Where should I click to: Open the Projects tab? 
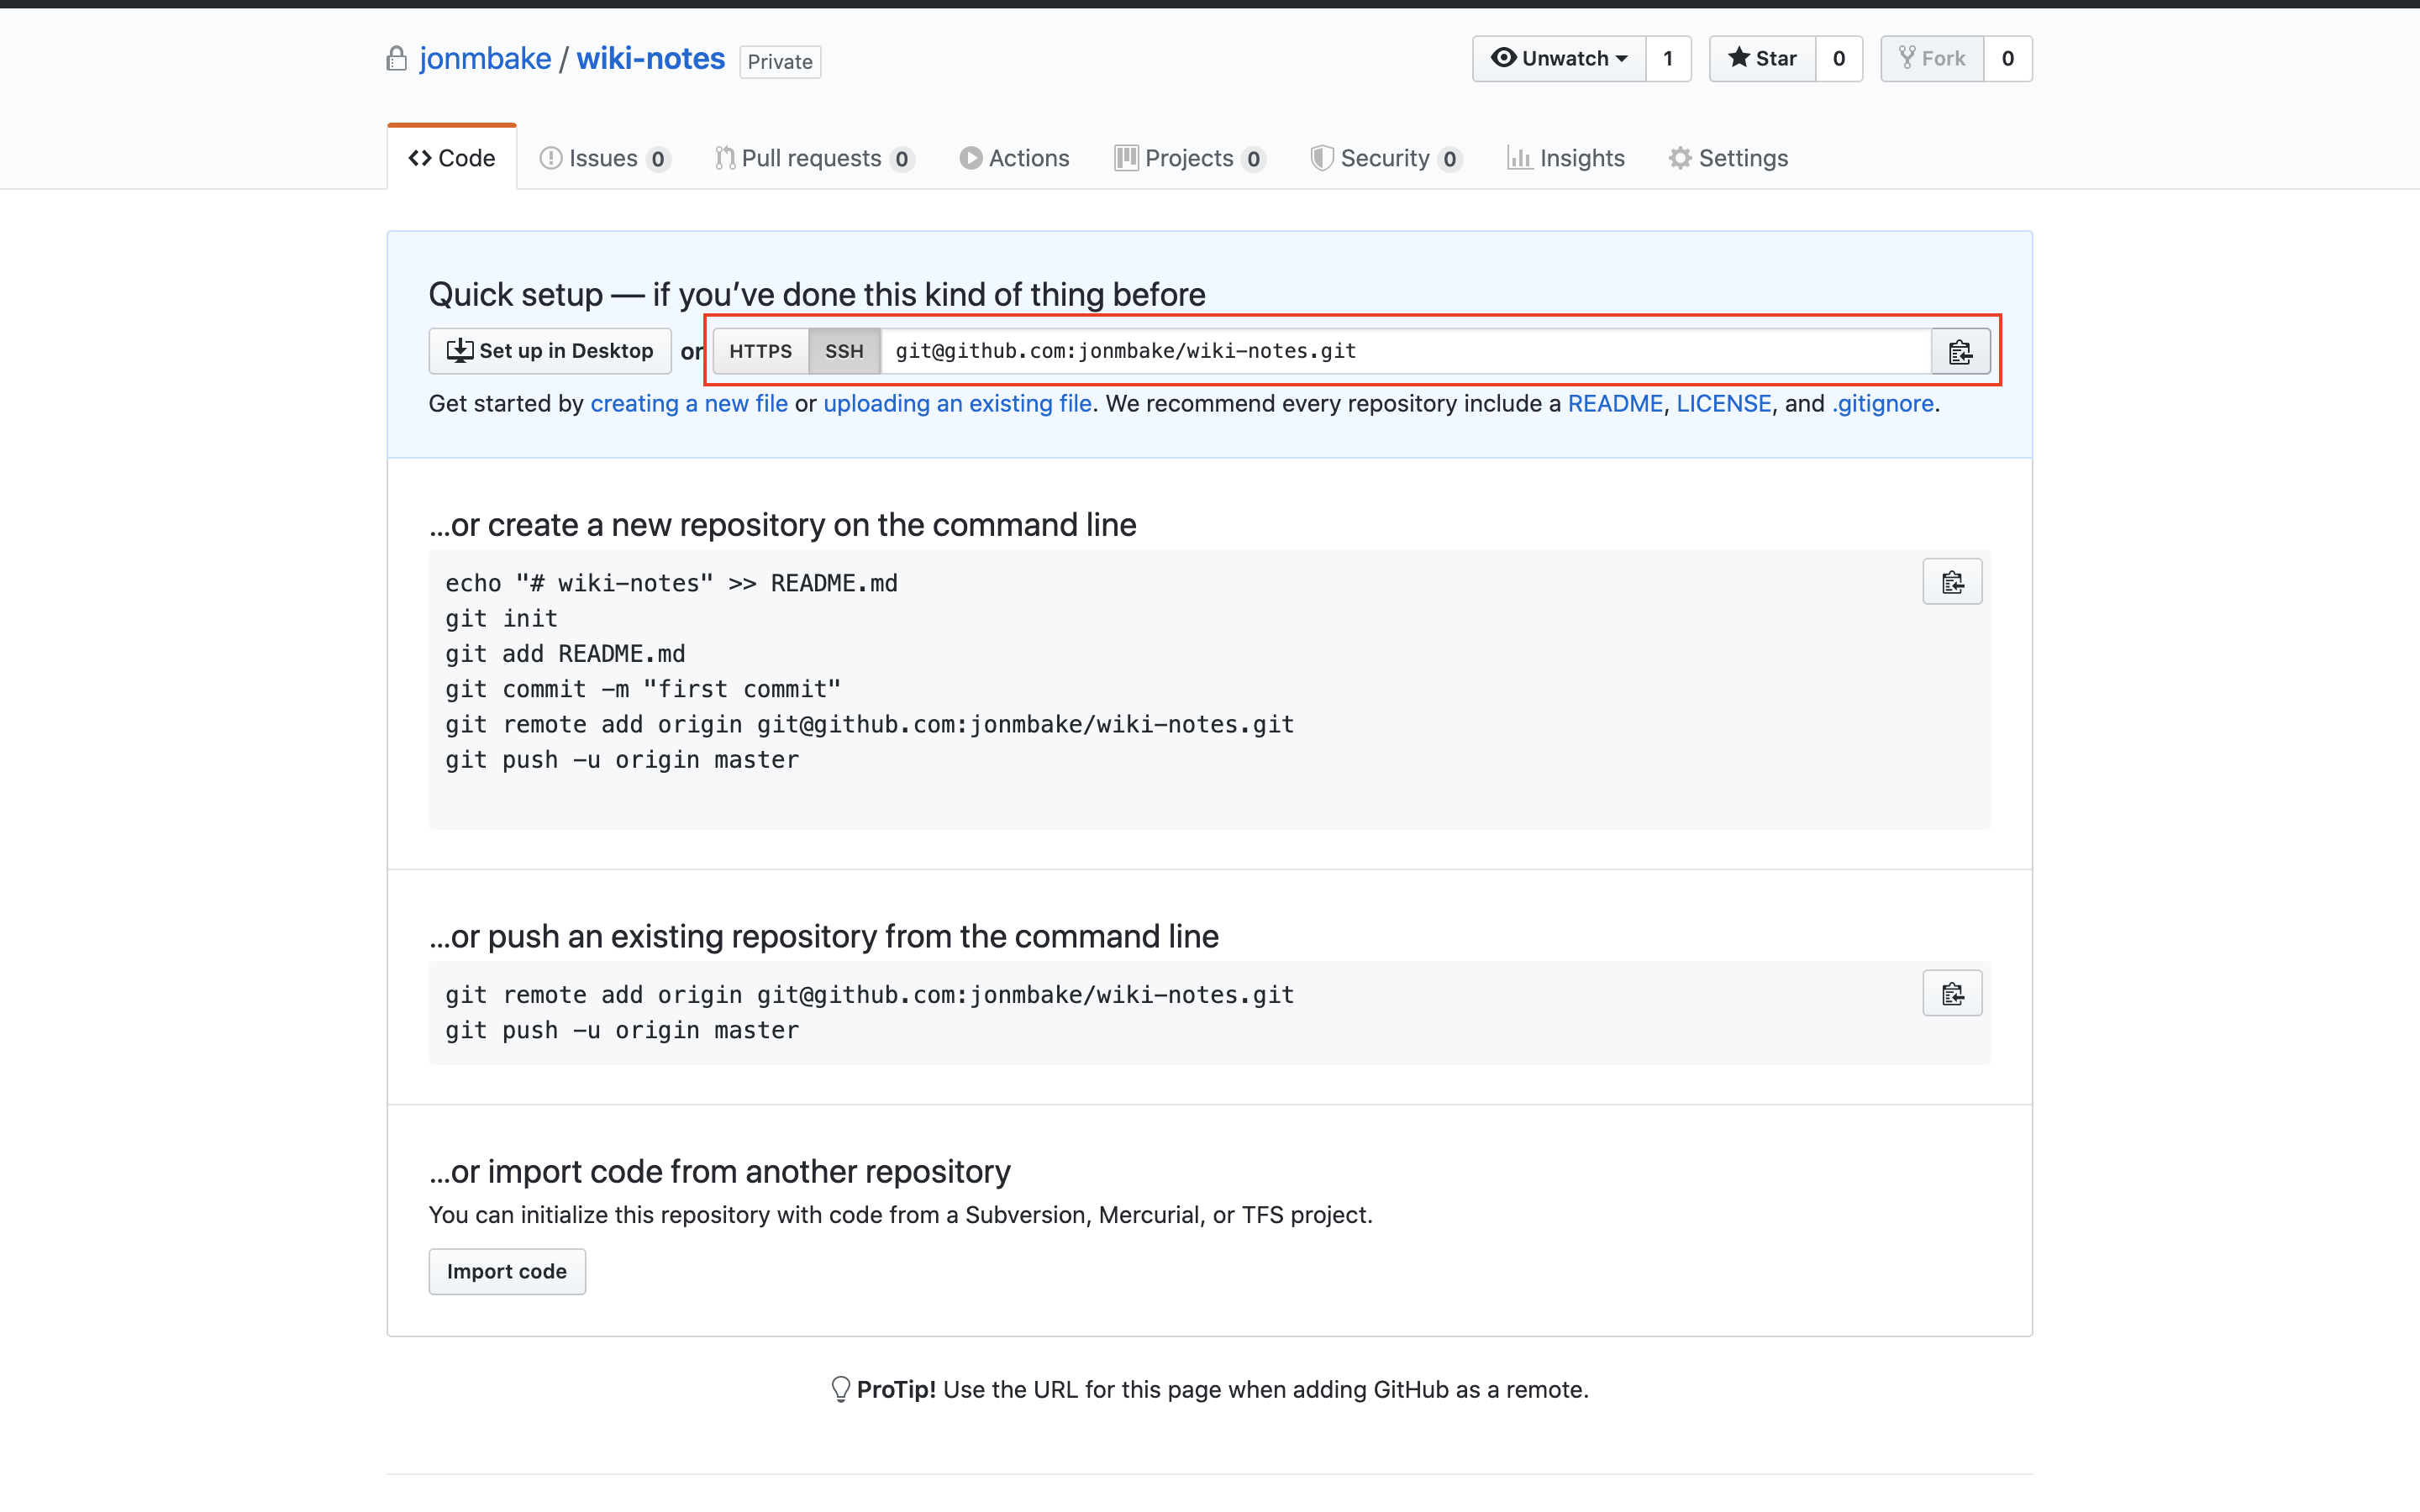point(1190,158)
